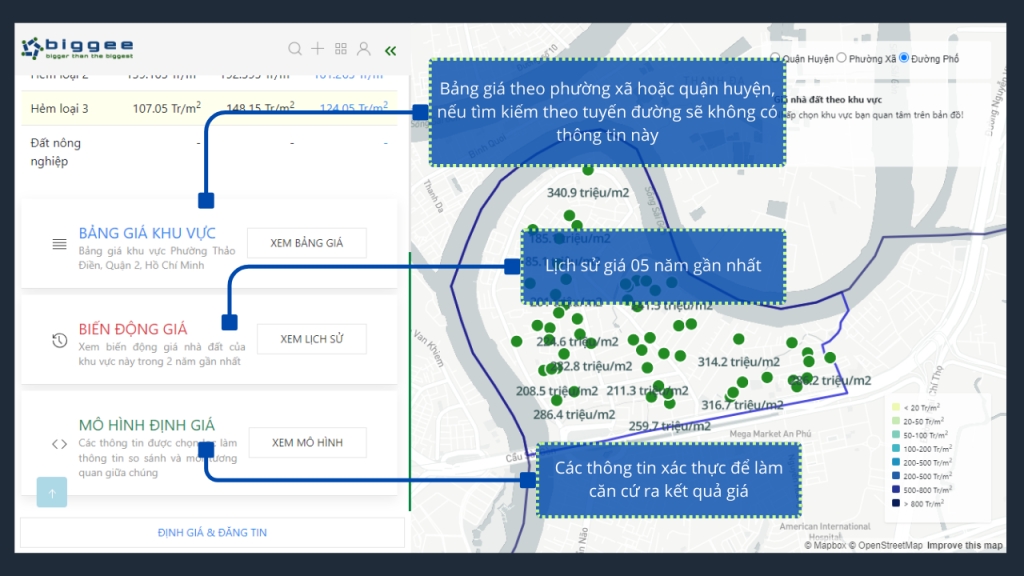Click the list icon beside Bảng Giá Khu Vực
This screenshot has width=1024, height=576.
[x=60, y=244]
